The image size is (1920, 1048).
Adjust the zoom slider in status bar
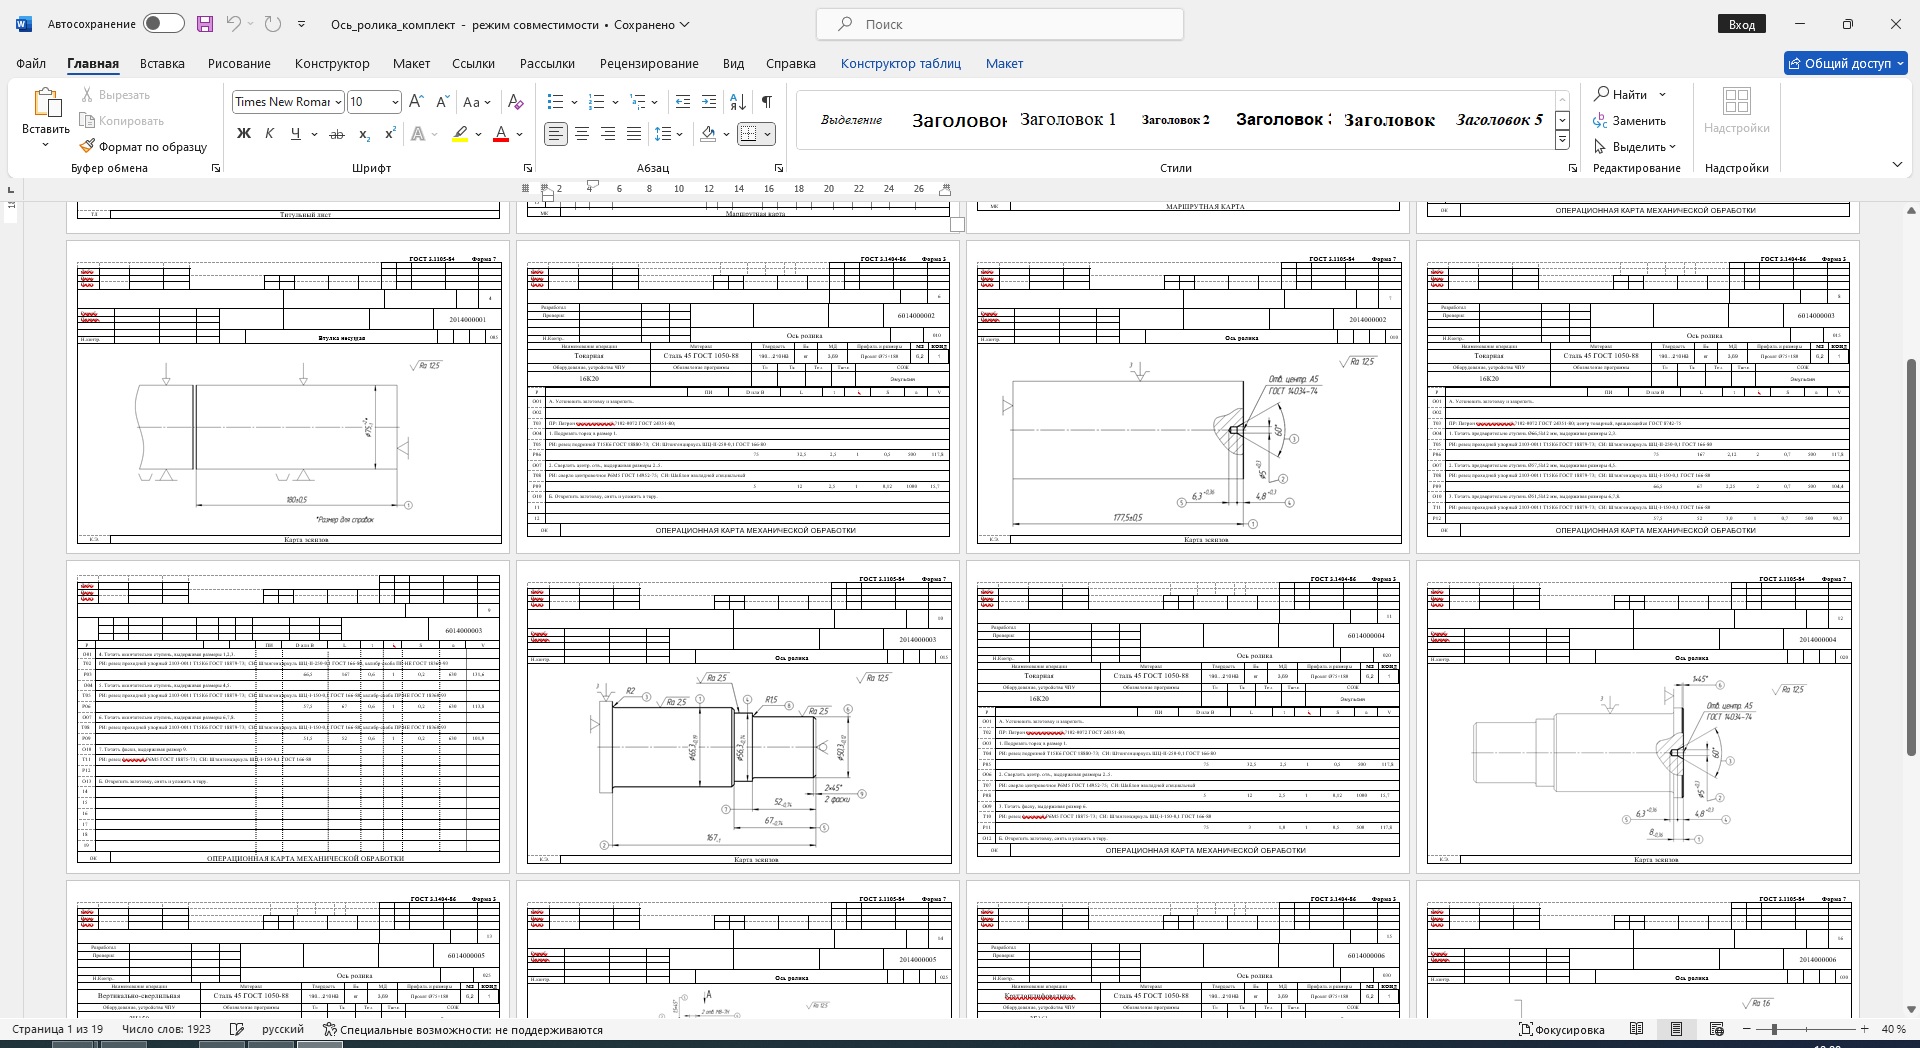(1774, 1029)
